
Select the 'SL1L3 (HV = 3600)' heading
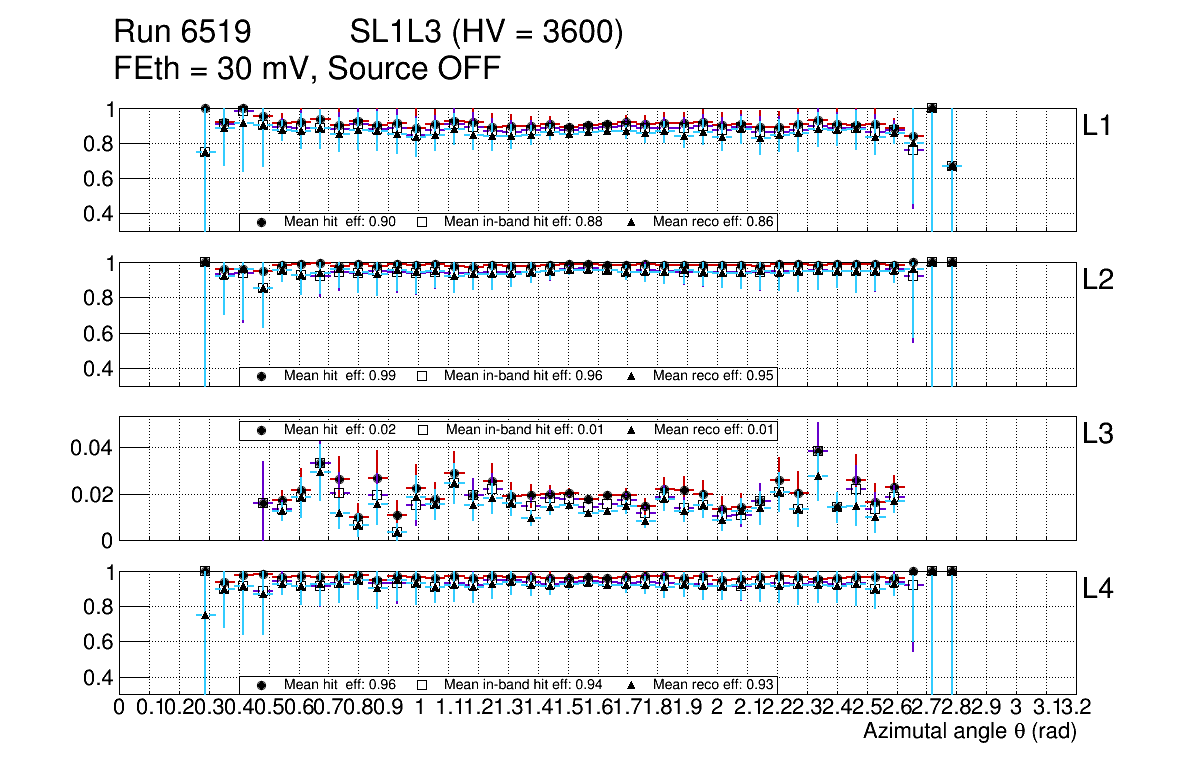486,33
